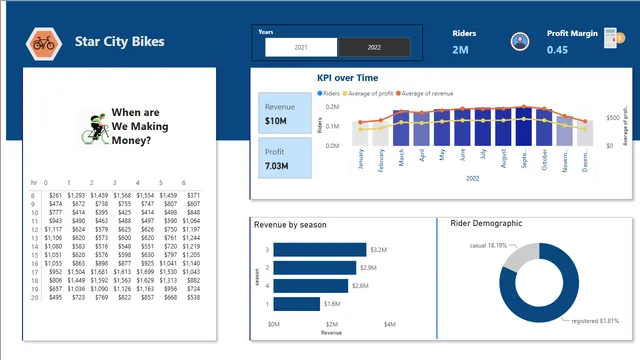
Task: Click the '2022' axis label under the months
Action: tap(472, 178)
